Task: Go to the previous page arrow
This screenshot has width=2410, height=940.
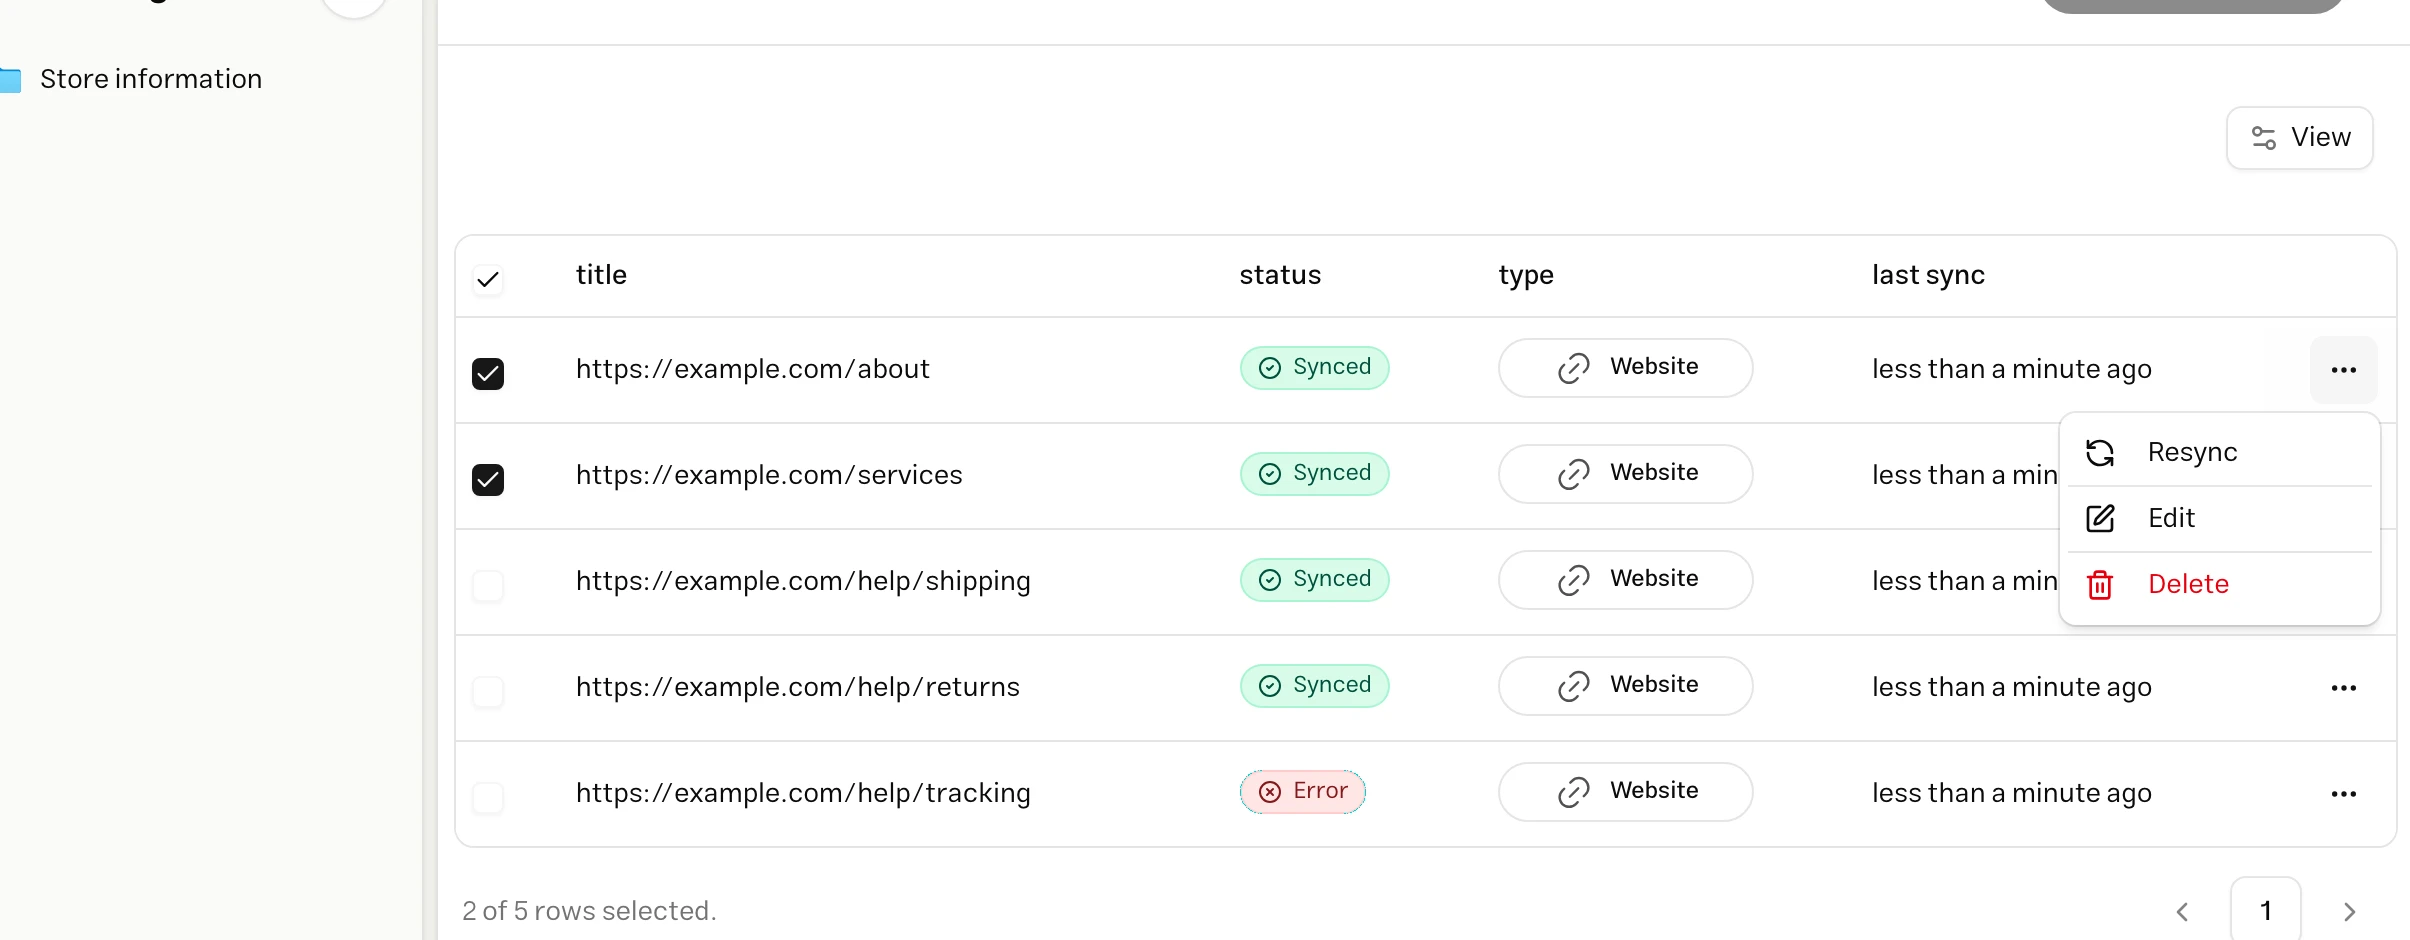Action: pyautogui.click(x=2183, y=912)
